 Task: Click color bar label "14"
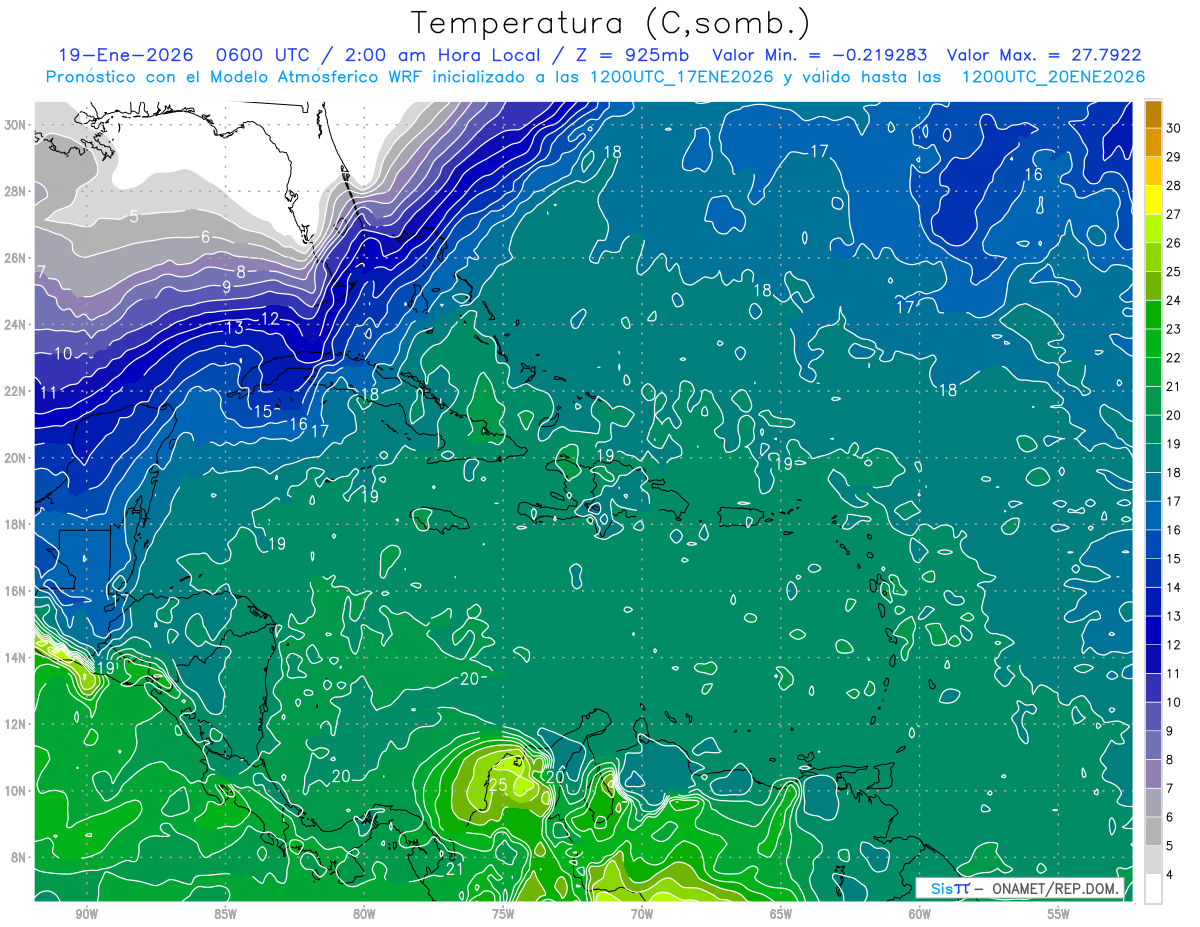(1175, 587)
